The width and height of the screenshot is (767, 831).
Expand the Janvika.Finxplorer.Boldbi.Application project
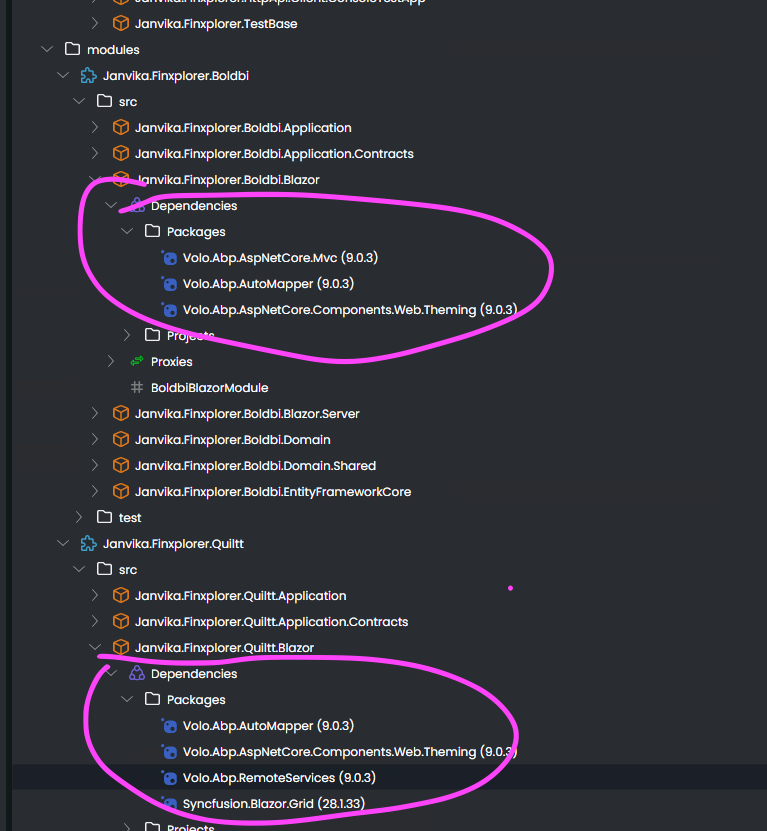[95, 127]
